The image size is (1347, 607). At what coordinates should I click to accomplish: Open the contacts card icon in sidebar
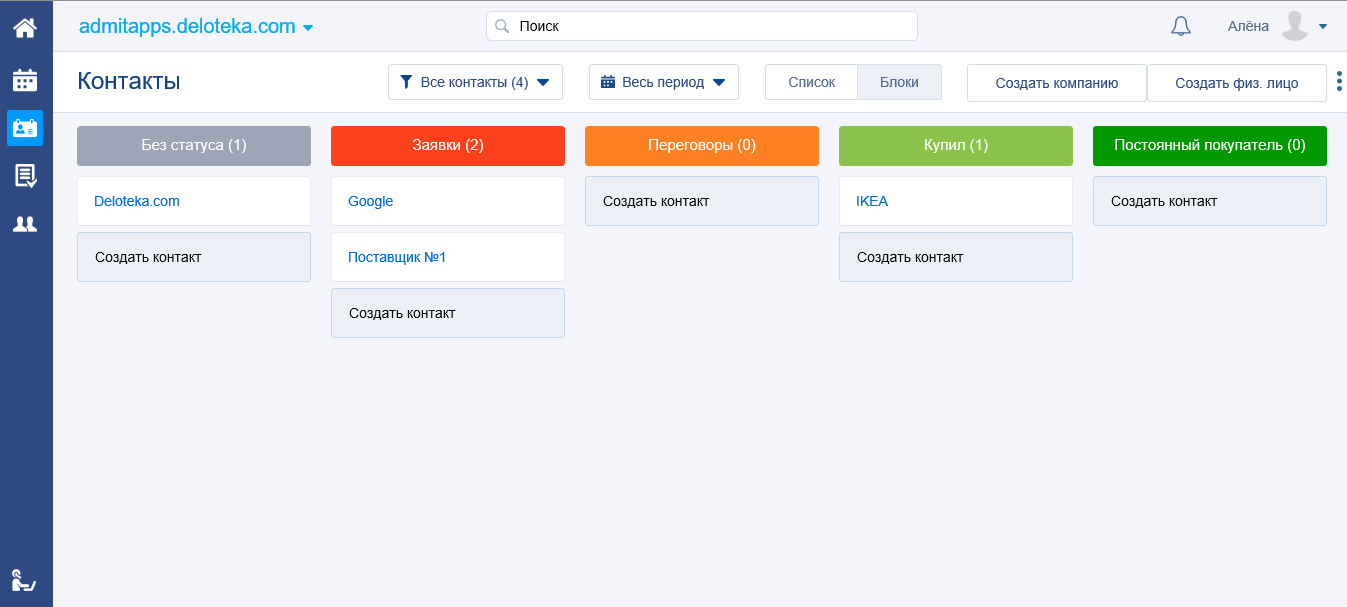click(25, 128)
